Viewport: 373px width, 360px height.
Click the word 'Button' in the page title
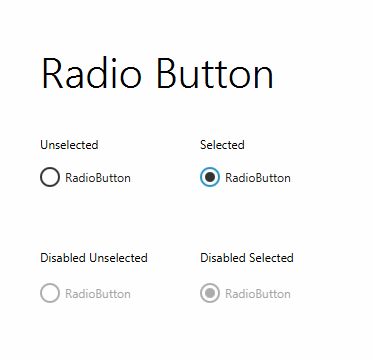coord(215,73)
